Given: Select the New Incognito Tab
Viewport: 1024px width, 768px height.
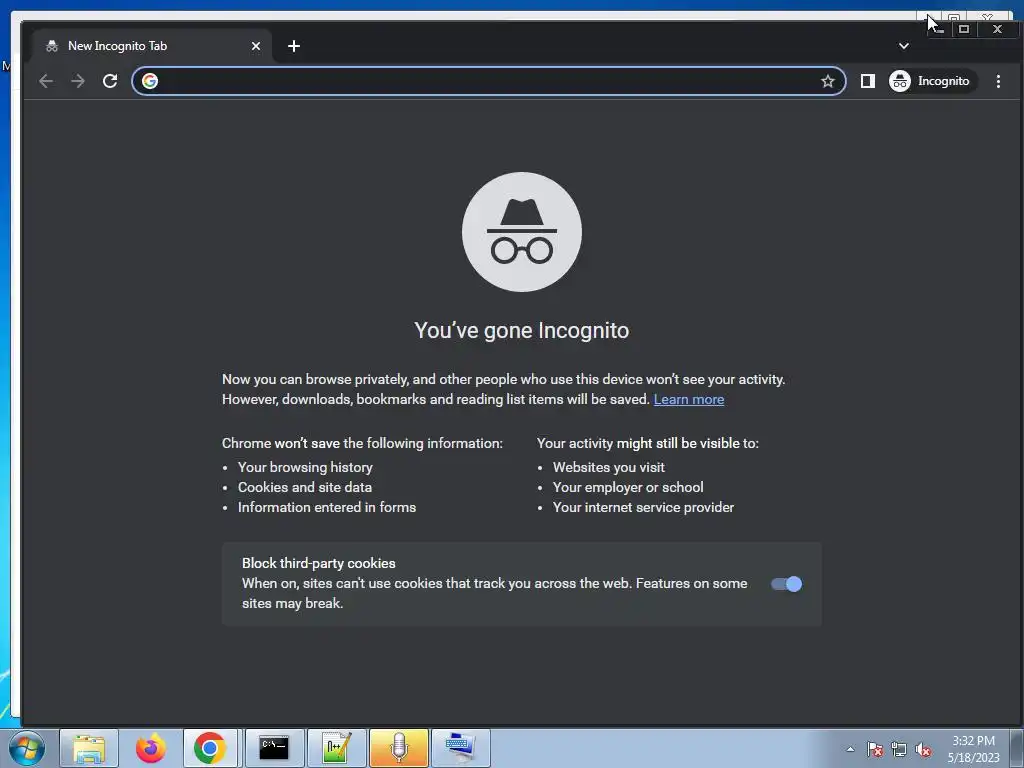Looking at the screenshot, I should [x=152, y=46].
